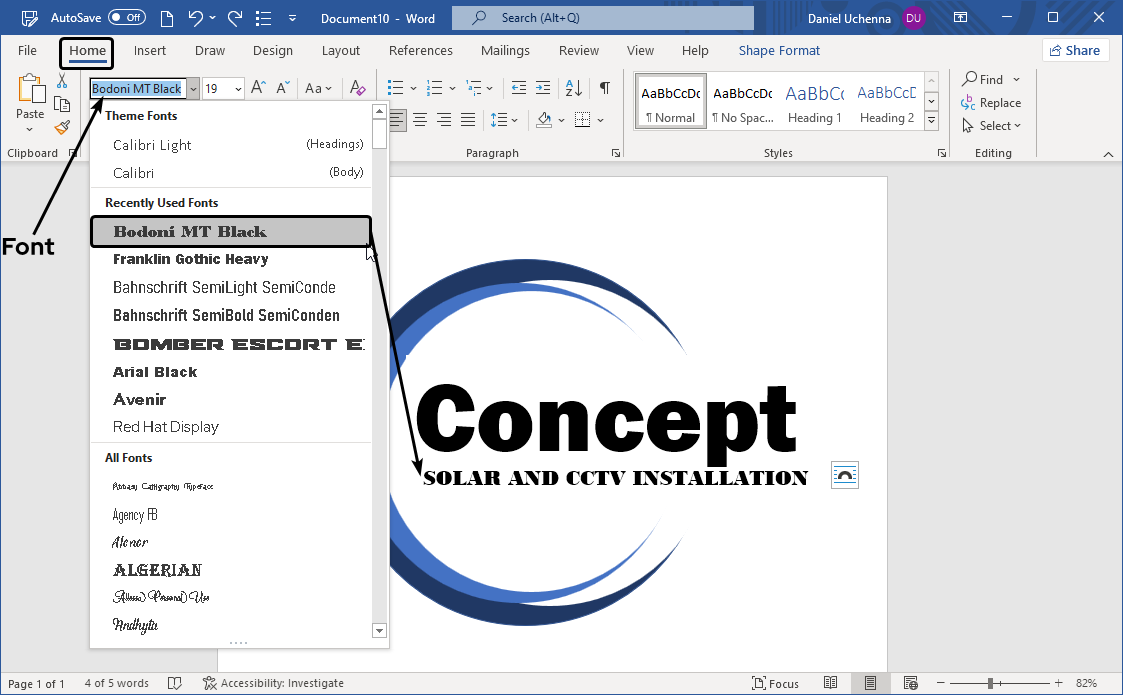Click the Share button
1123x695 pixels.
coord(1073,51)
